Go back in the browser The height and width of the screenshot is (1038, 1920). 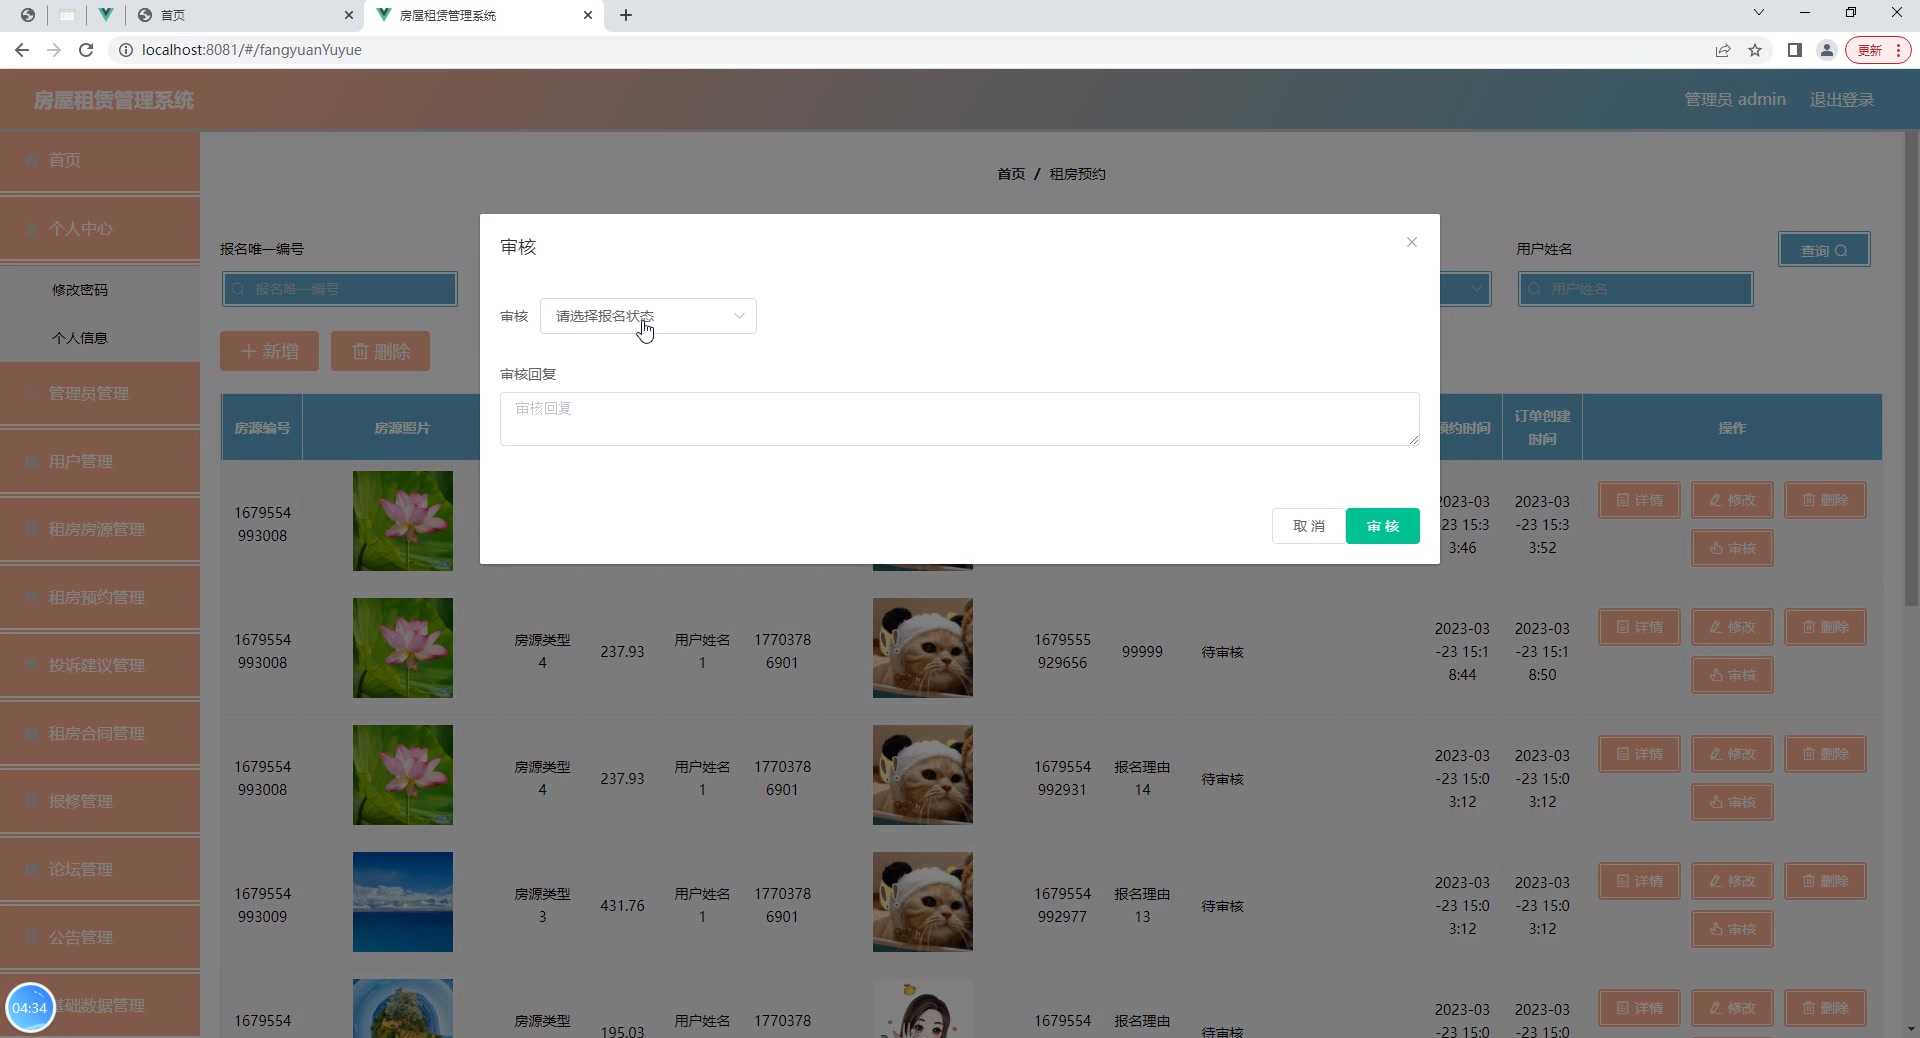(x=22, y=50)
